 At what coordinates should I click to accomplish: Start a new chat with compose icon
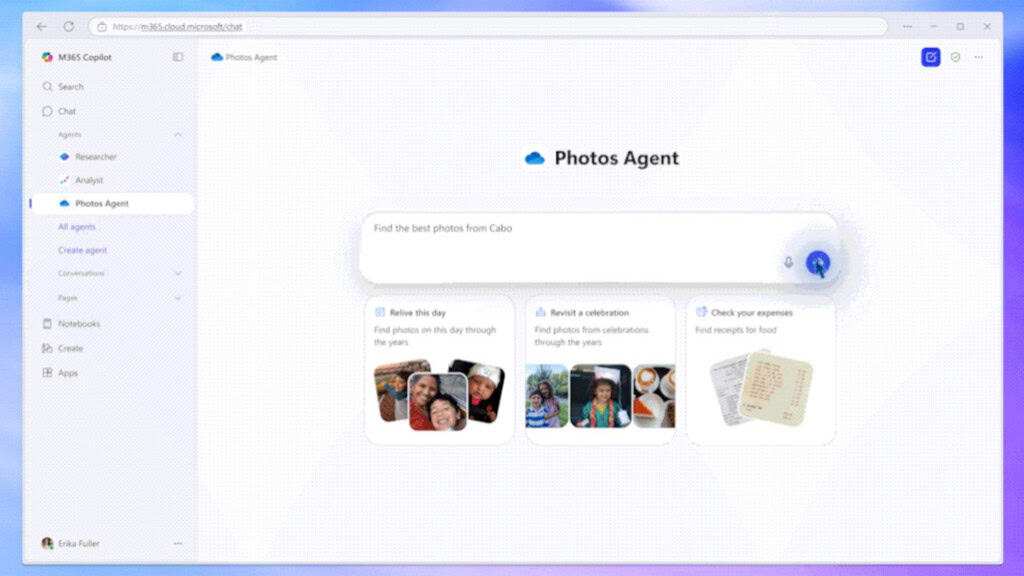pyautogui.click(x=930, y=57)
